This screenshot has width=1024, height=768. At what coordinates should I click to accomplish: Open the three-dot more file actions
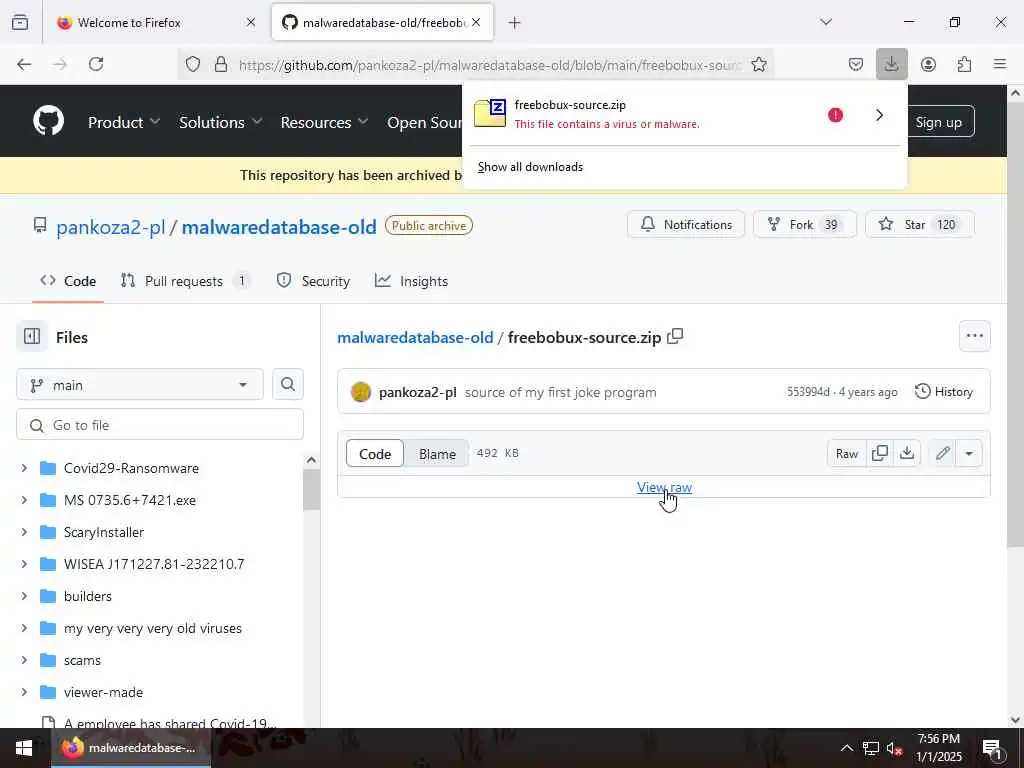974,336
